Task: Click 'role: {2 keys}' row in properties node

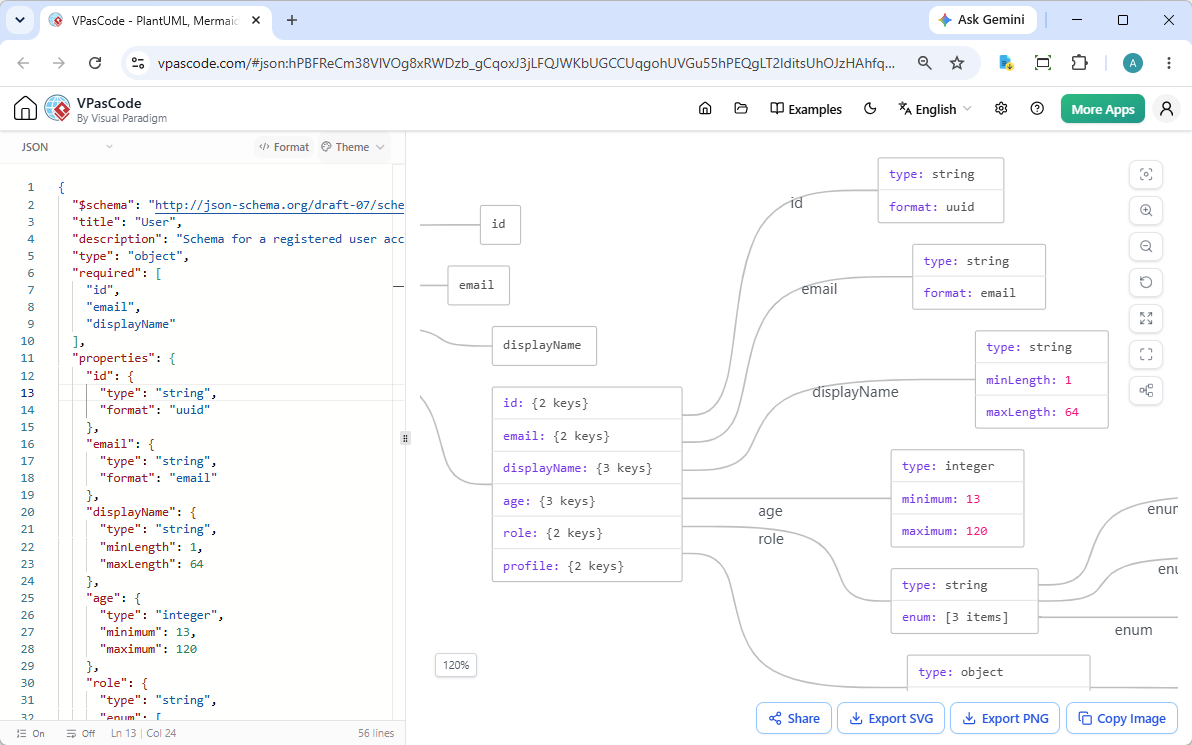Action: coord(587,533)
